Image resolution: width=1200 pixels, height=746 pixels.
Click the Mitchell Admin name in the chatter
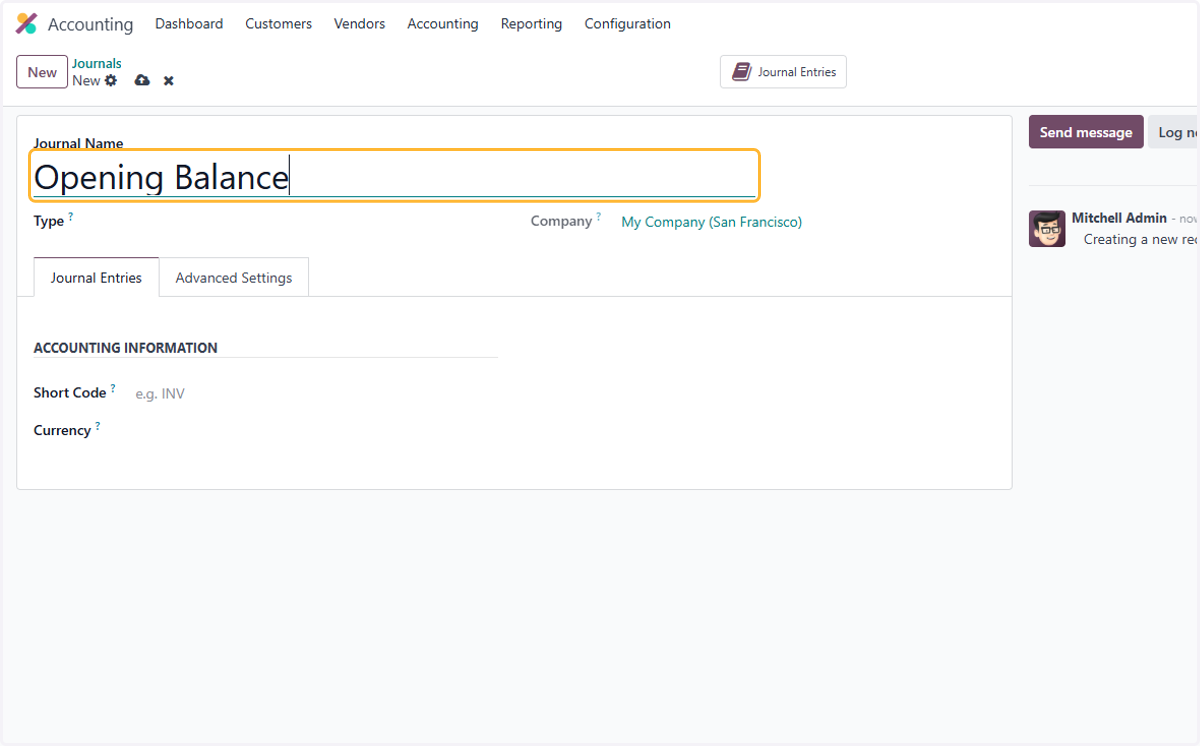click(1119, 218)
